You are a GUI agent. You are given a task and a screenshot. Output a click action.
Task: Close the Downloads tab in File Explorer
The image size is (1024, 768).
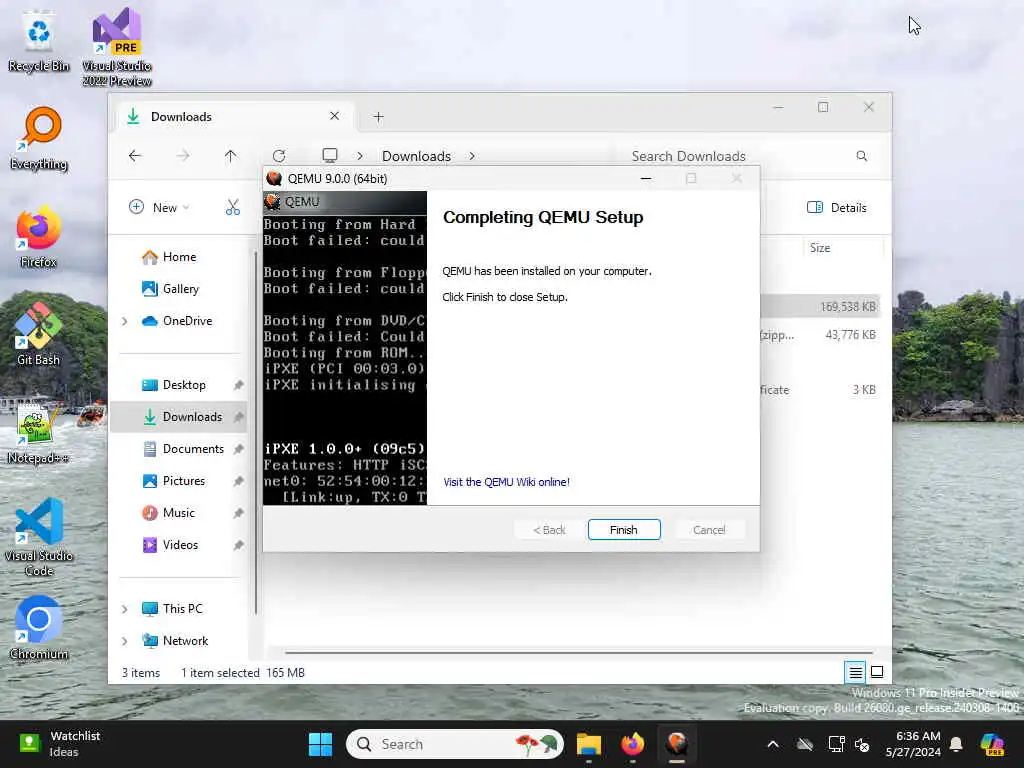[334, 116]
